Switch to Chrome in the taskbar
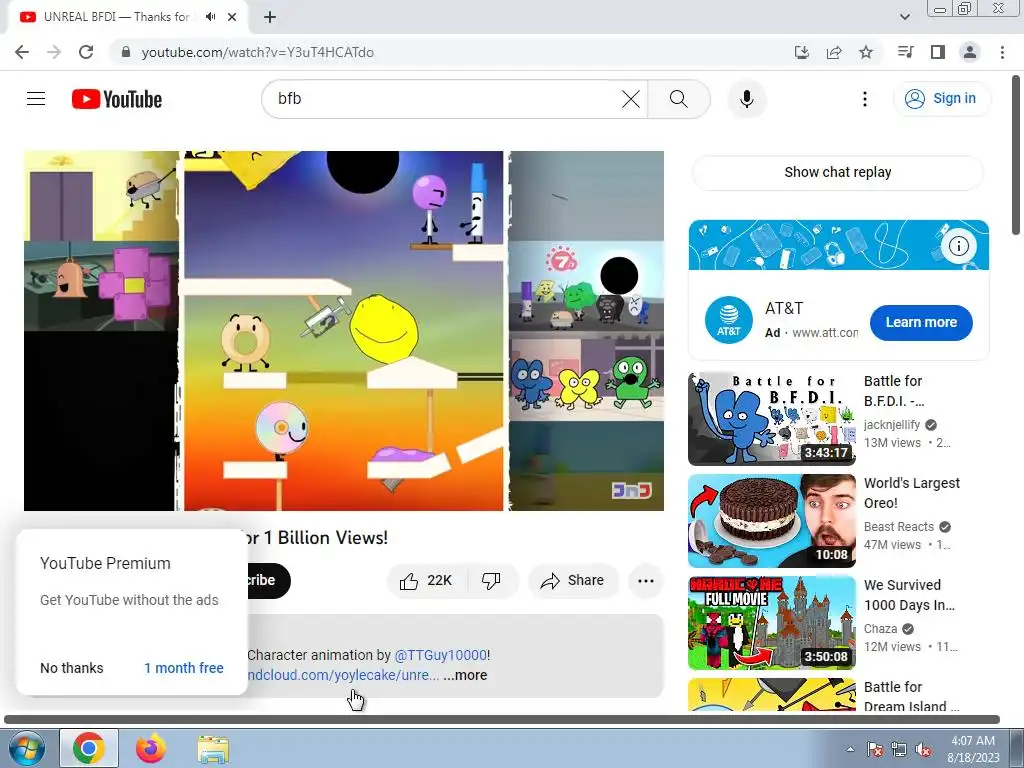The height and width of the screenshot is (768, 1024). 89,748
